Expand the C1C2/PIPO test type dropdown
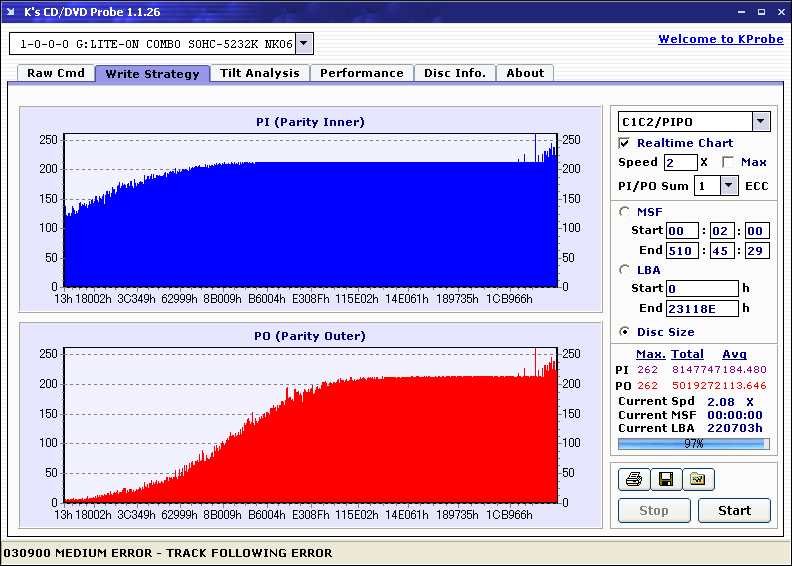 (x=761, y=121)
